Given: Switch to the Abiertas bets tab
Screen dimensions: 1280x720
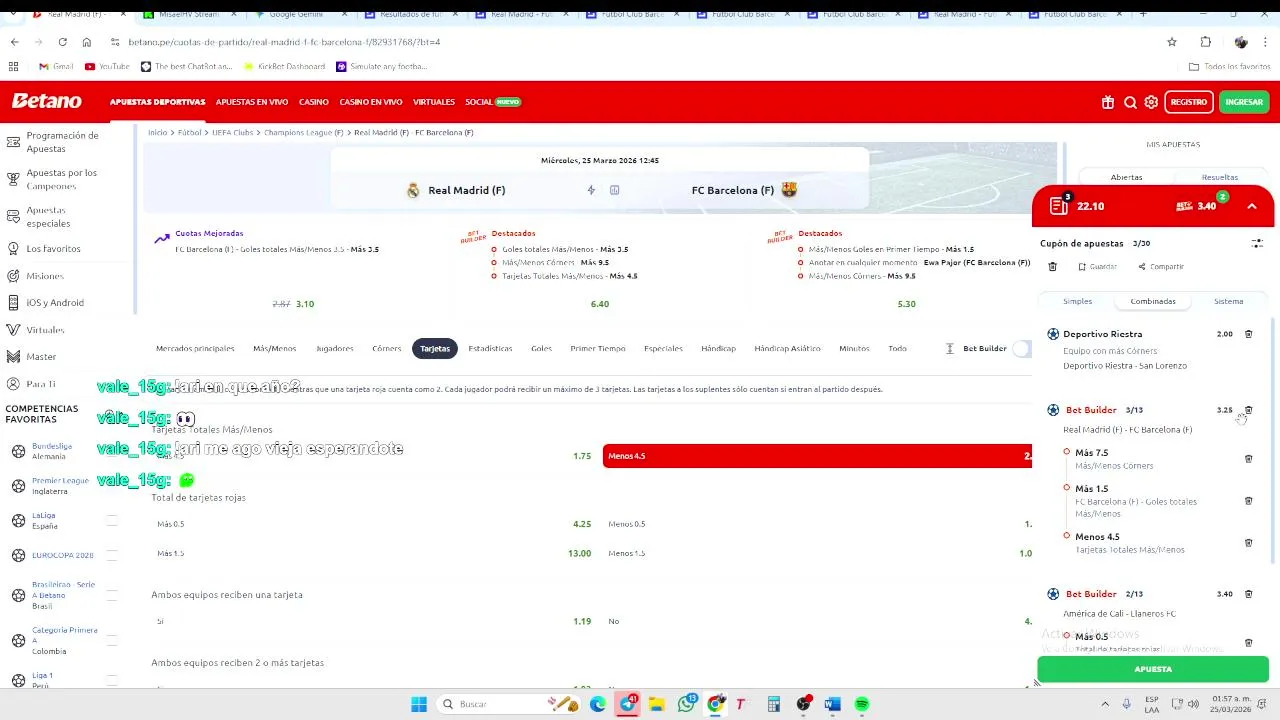Looking at the screenshot, I should (1126, 177).
